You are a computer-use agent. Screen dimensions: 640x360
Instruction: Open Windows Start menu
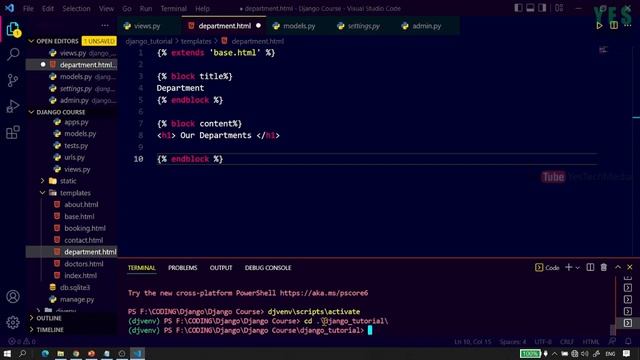(x=7, y=353)
